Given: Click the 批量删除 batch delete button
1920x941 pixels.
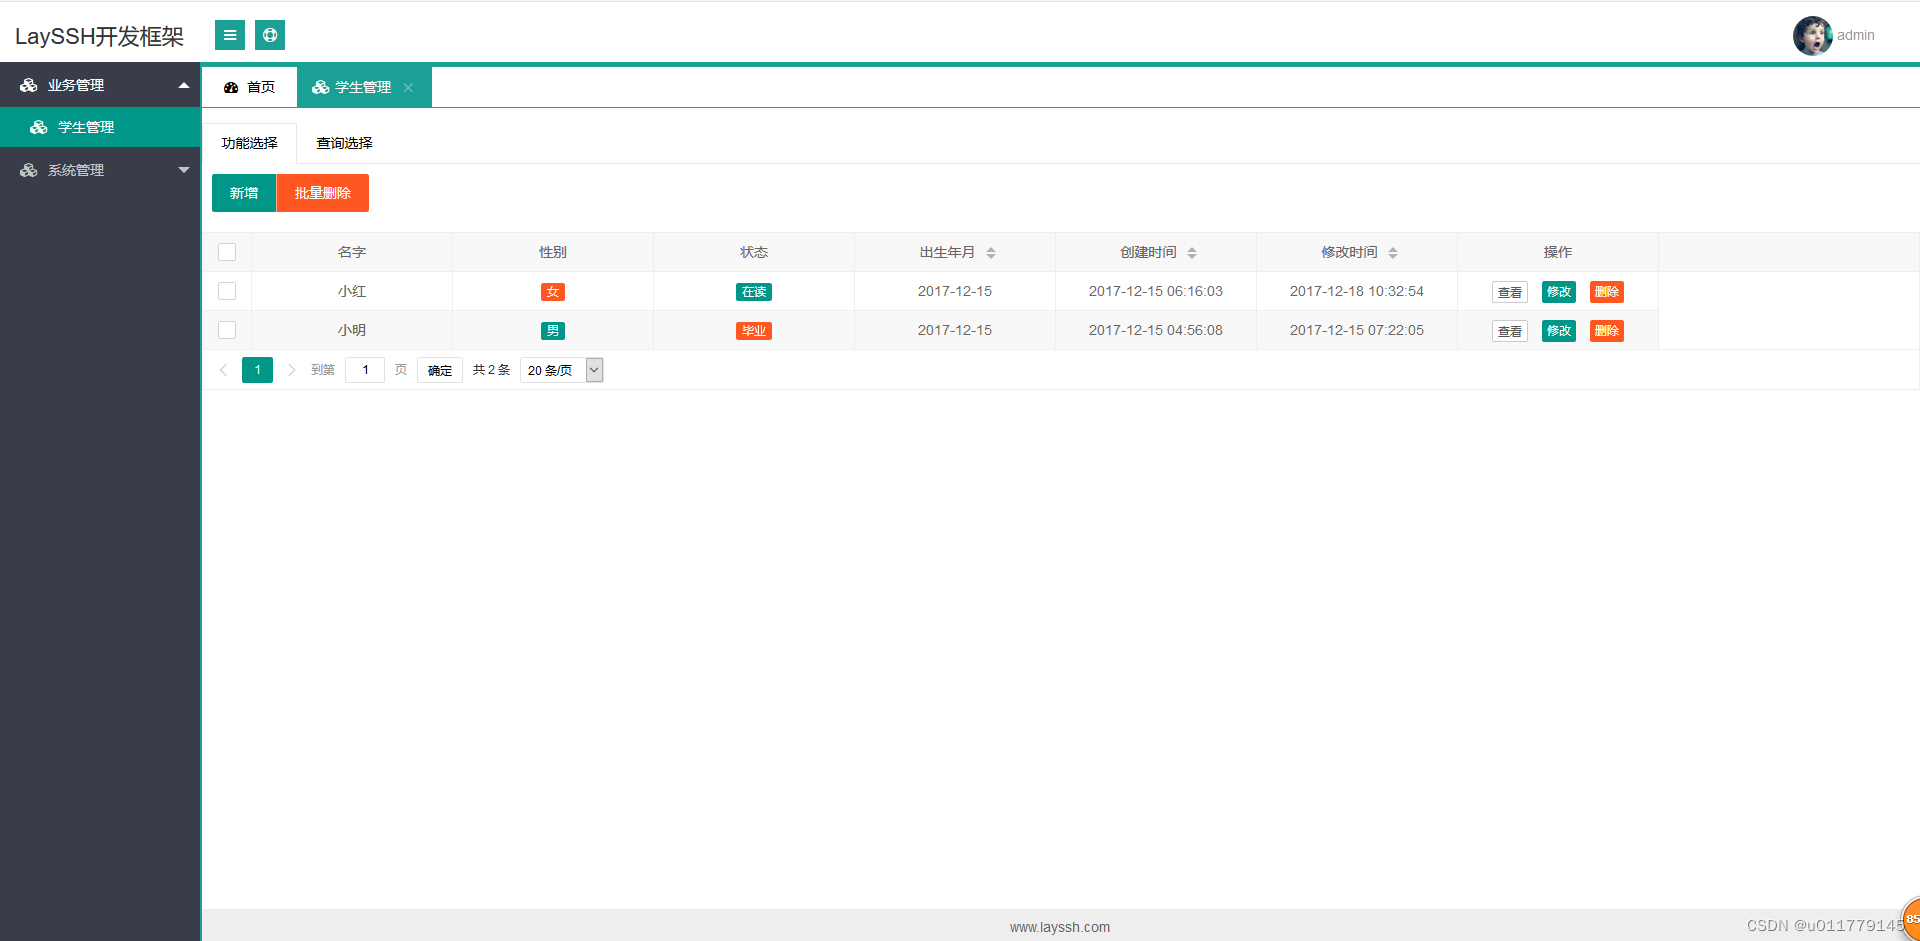Looking at the screenshot, I should pyautogui.click(x=322, y=192).
